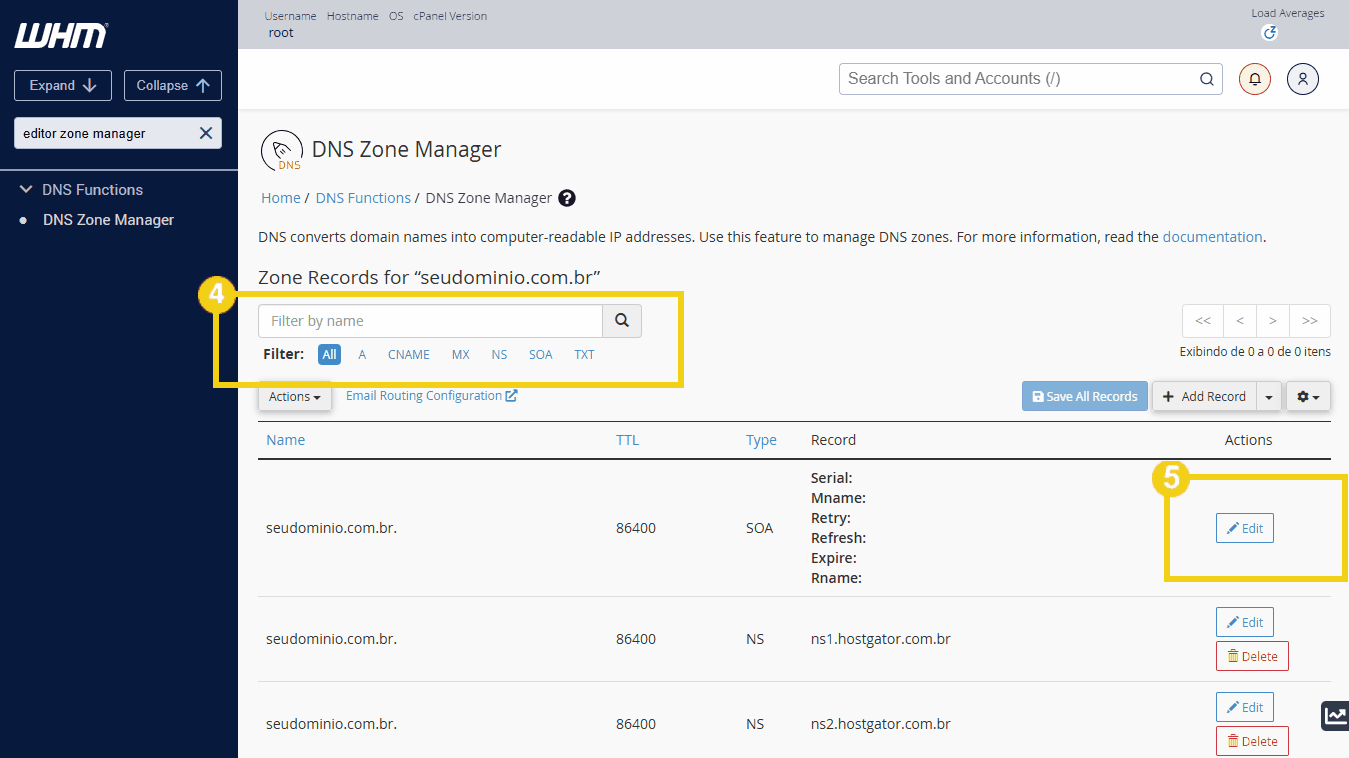Click the DNS Zone Manager page icon

282,150
